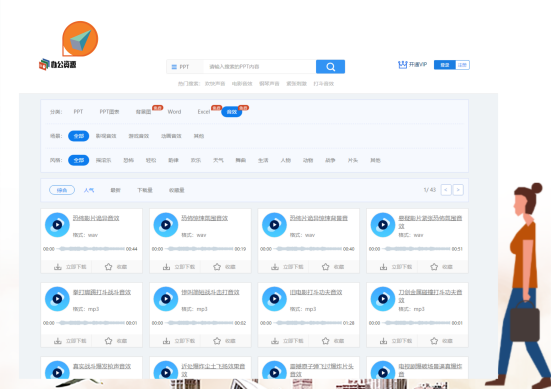Sort results by 综合

(x=62, y=190)
